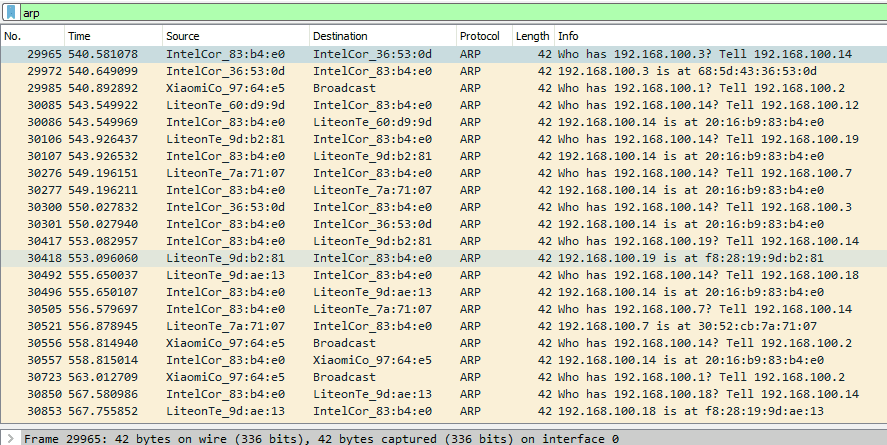Sort by the Protocol column header
This screenshot has height=445, width=887.
click(482, 36)
